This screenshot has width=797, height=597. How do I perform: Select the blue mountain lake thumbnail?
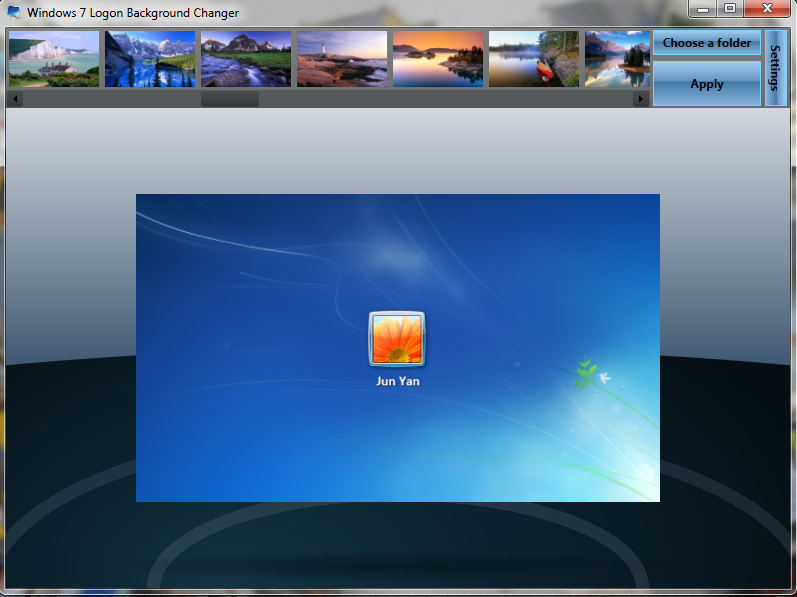coord(150,59)
